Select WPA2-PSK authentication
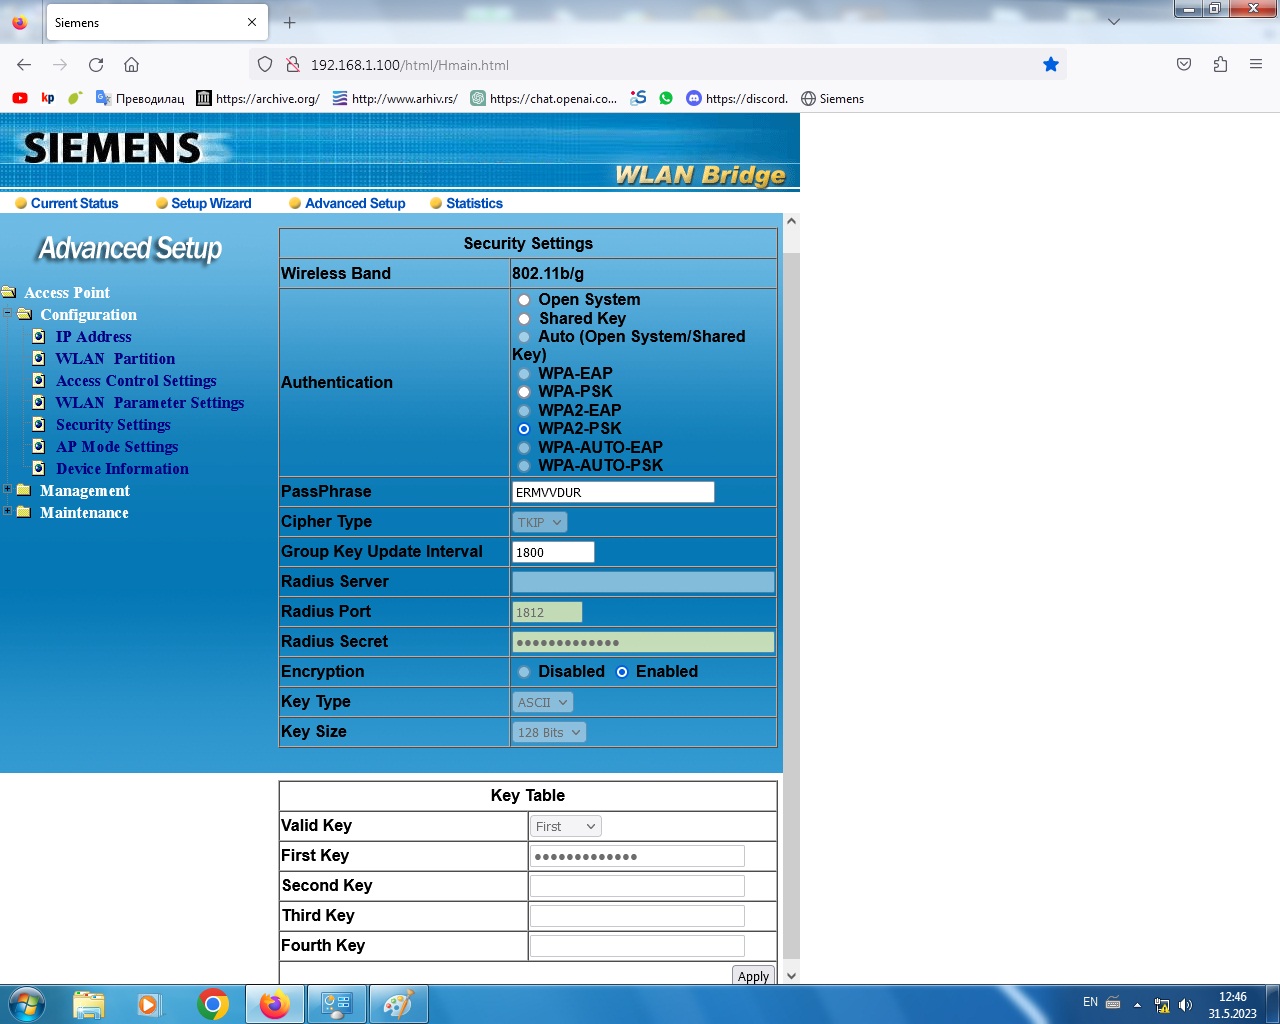Image resolution: width=1280 pixels, height=1024 pixels. click(x=524, y=429)
